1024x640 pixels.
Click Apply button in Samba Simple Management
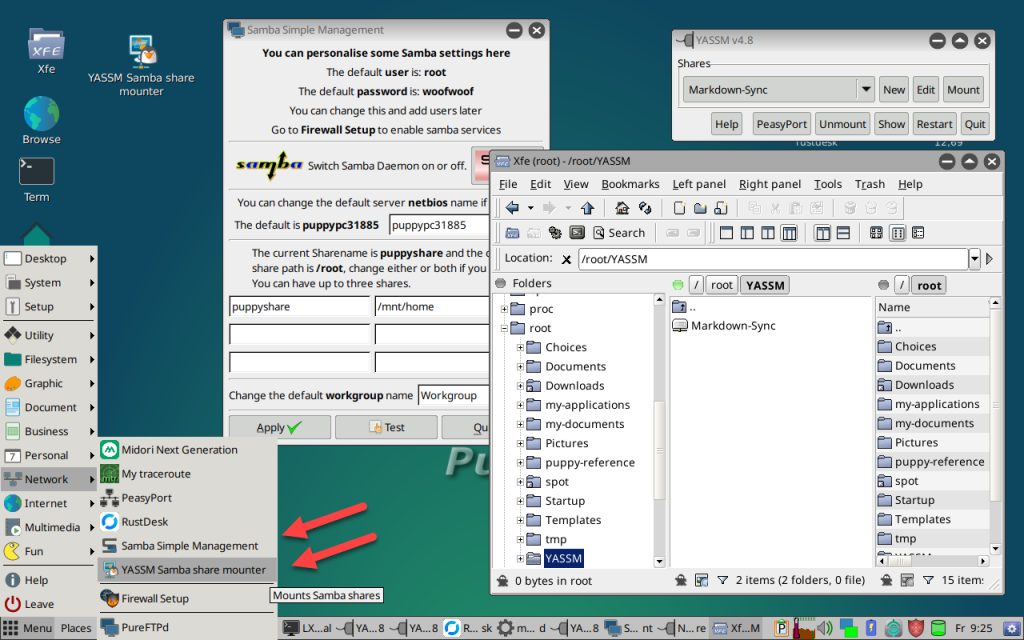tap(280, 427)
